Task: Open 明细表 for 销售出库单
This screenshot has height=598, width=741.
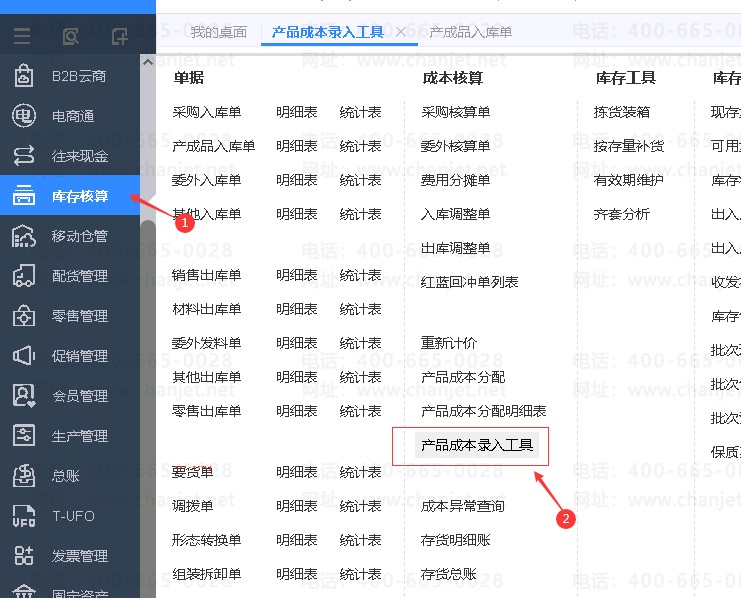Action: (x=297, y=275)
